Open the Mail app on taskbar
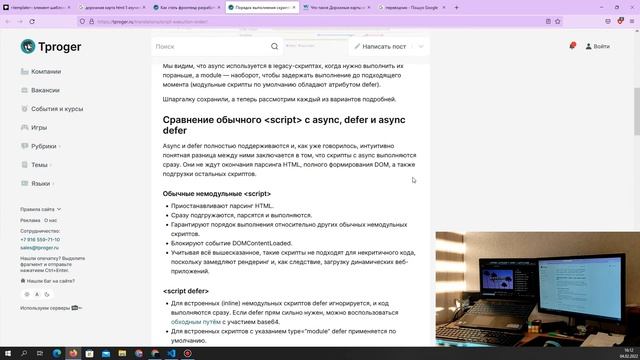Image resolution: width=640 pixels, height=360 pixels. point(106,353)
